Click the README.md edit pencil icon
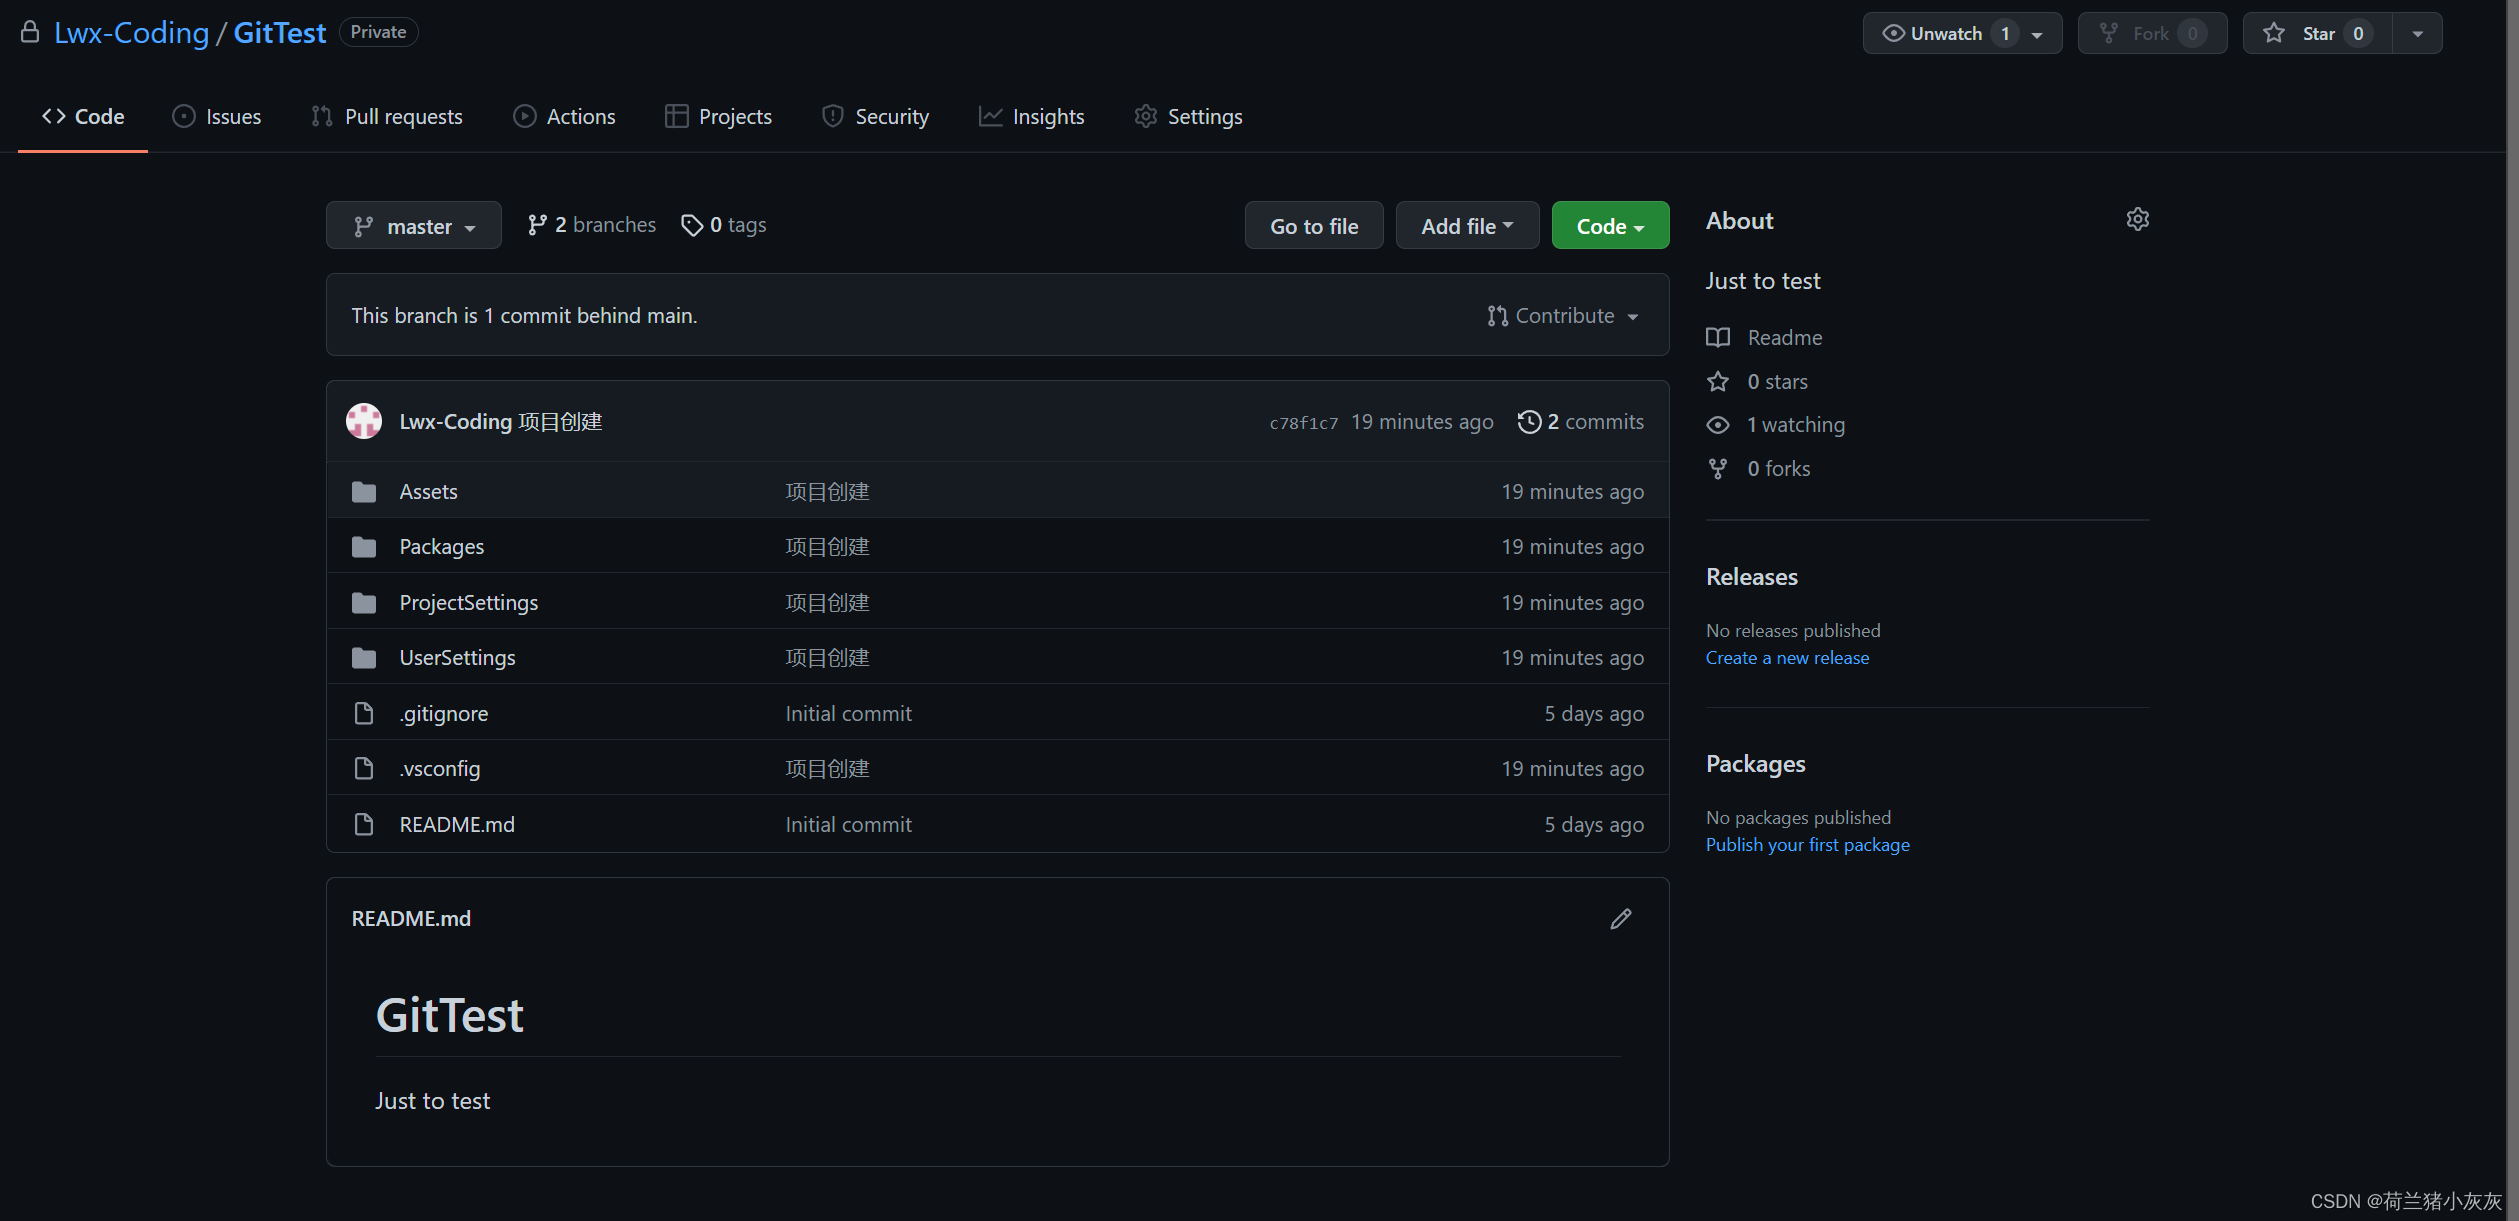The width and height of the screenshot is (2519, 1221). (x=1621, y=918)
